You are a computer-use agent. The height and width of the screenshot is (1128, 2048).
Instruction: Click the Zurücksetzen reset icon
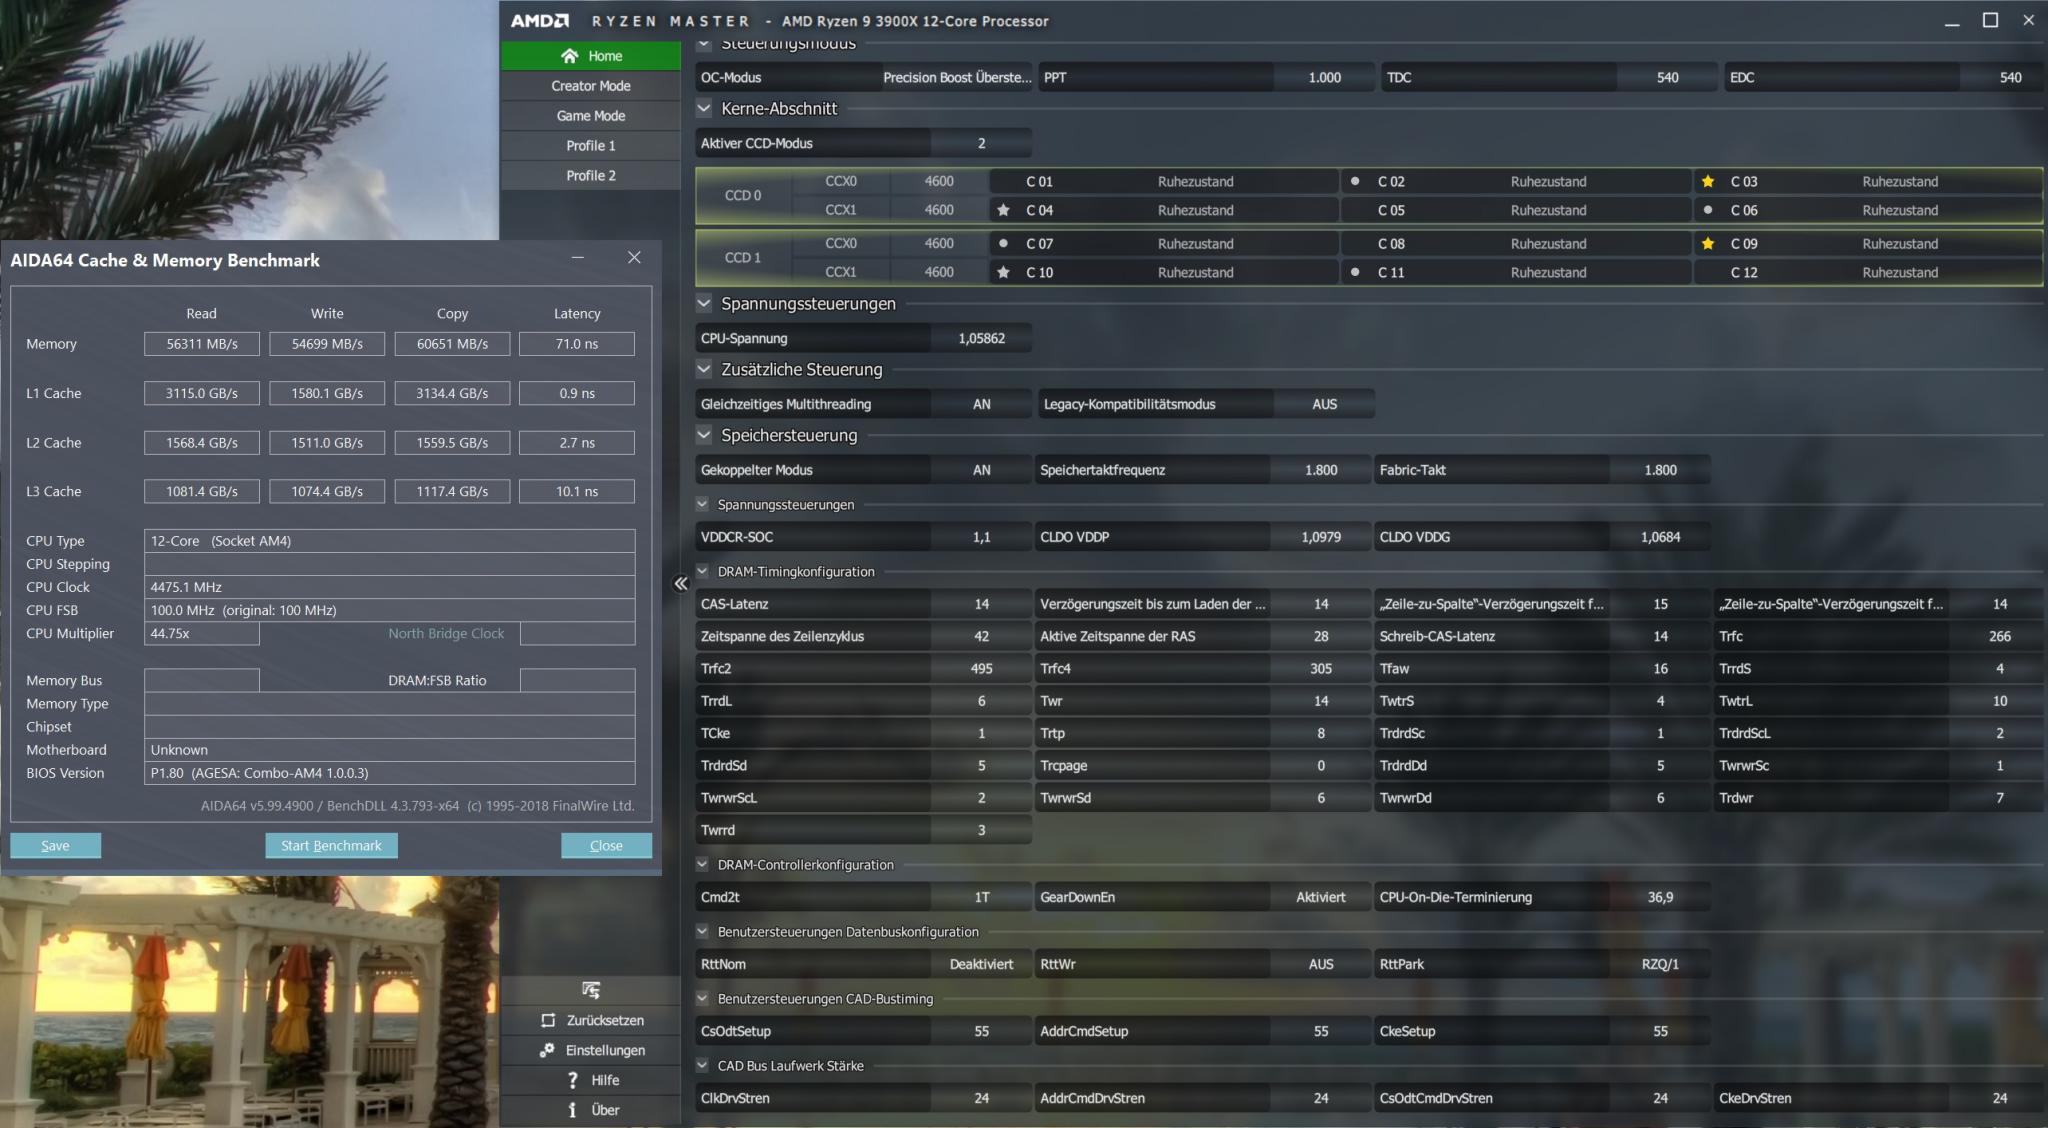pyautogui.click(x=548, y=1020)
